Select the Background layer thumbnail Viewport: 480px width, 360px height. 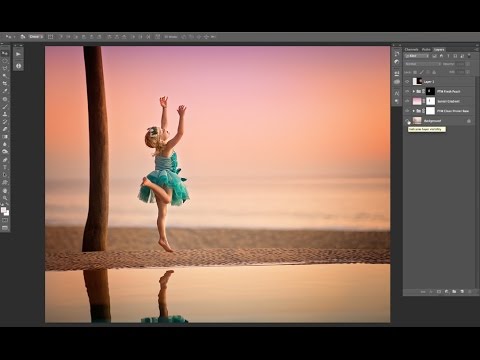[417, 121]
